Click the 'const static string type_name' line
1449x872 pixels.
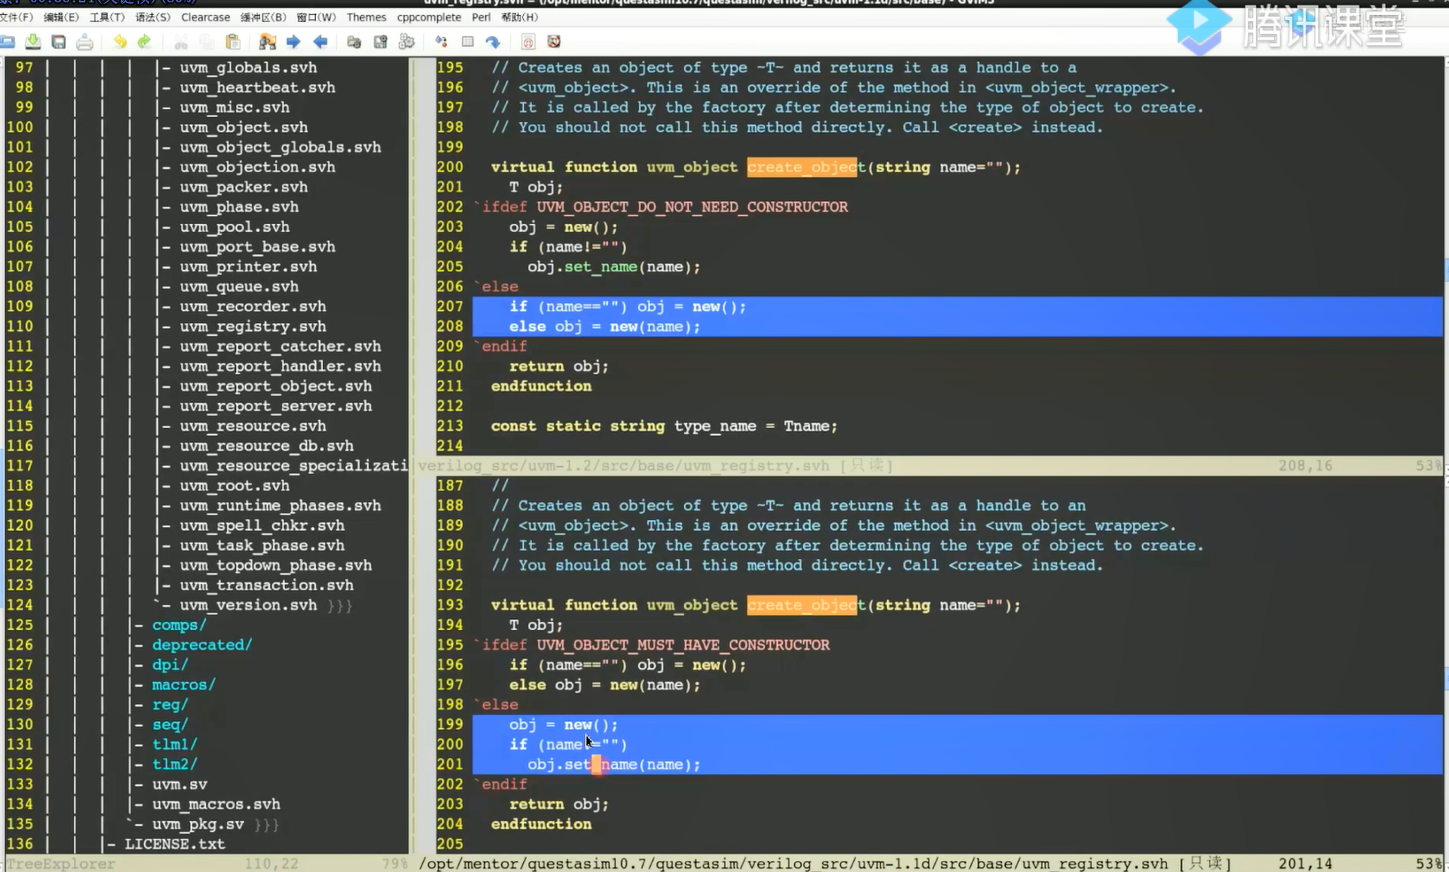pyautogui.click(x=664, y=426)
